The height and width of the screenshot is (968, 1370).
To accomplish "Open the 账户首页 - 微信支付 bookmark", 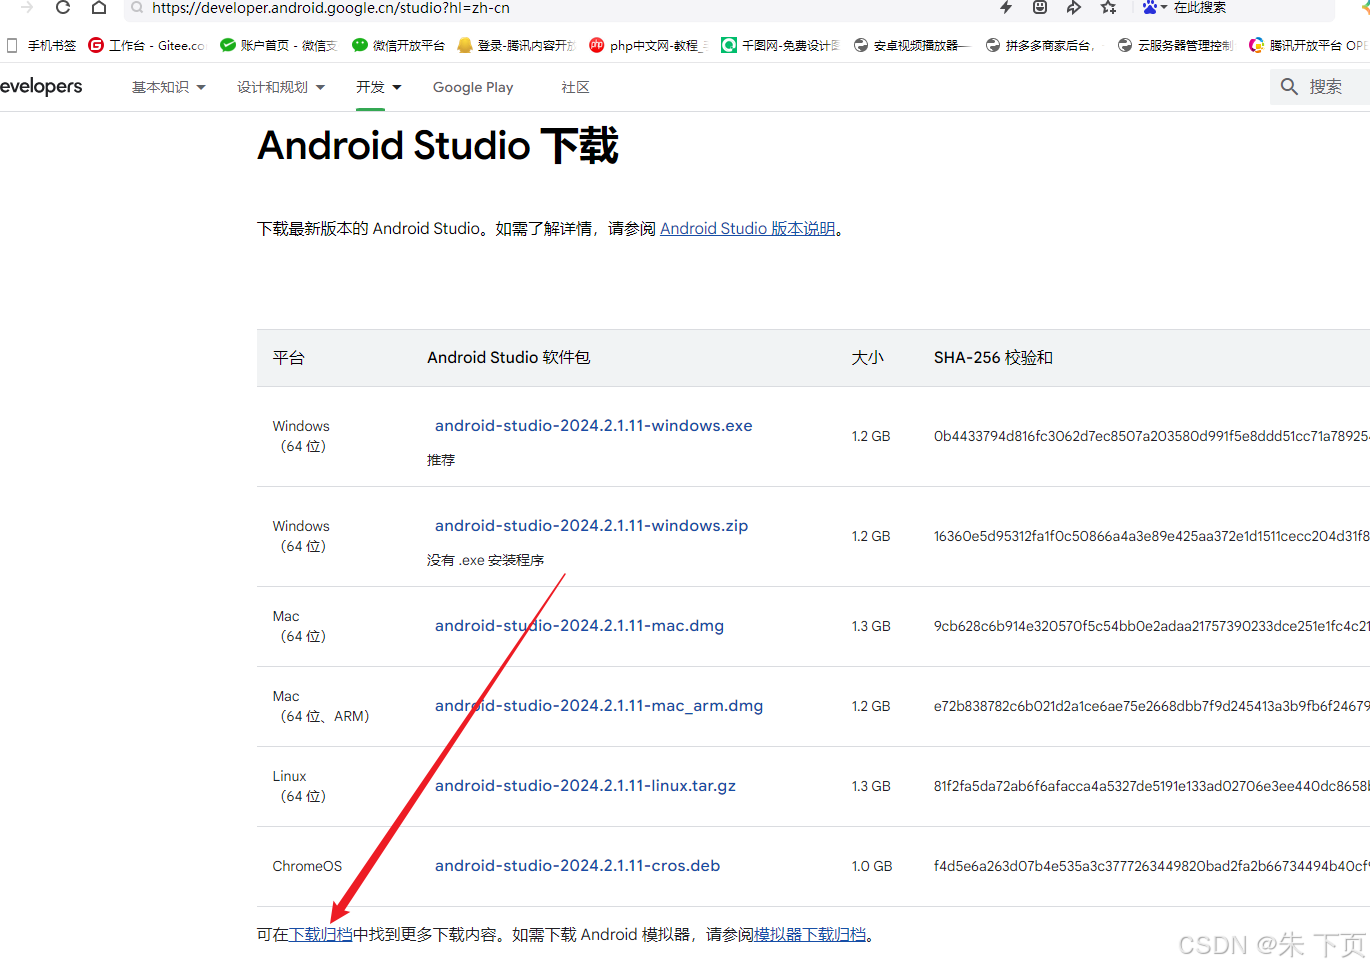I will 278,45.
